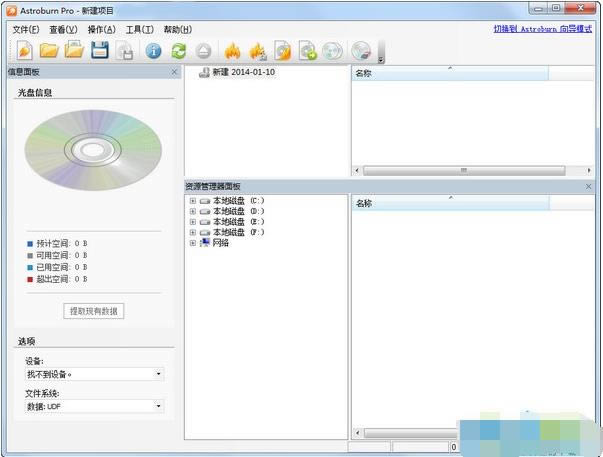
Task: Click the open image file folder icon
Action: (74, 50)
